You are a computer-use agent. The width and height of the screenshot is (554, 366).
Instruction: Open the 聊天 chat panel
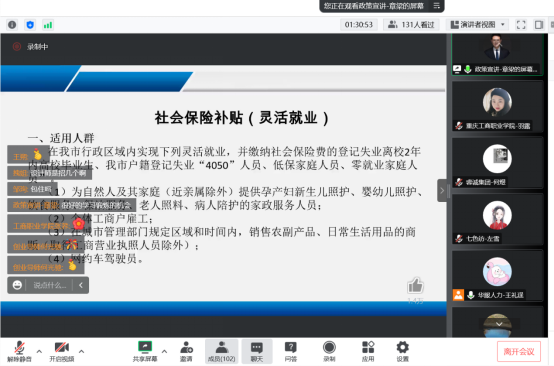(257, 352)
